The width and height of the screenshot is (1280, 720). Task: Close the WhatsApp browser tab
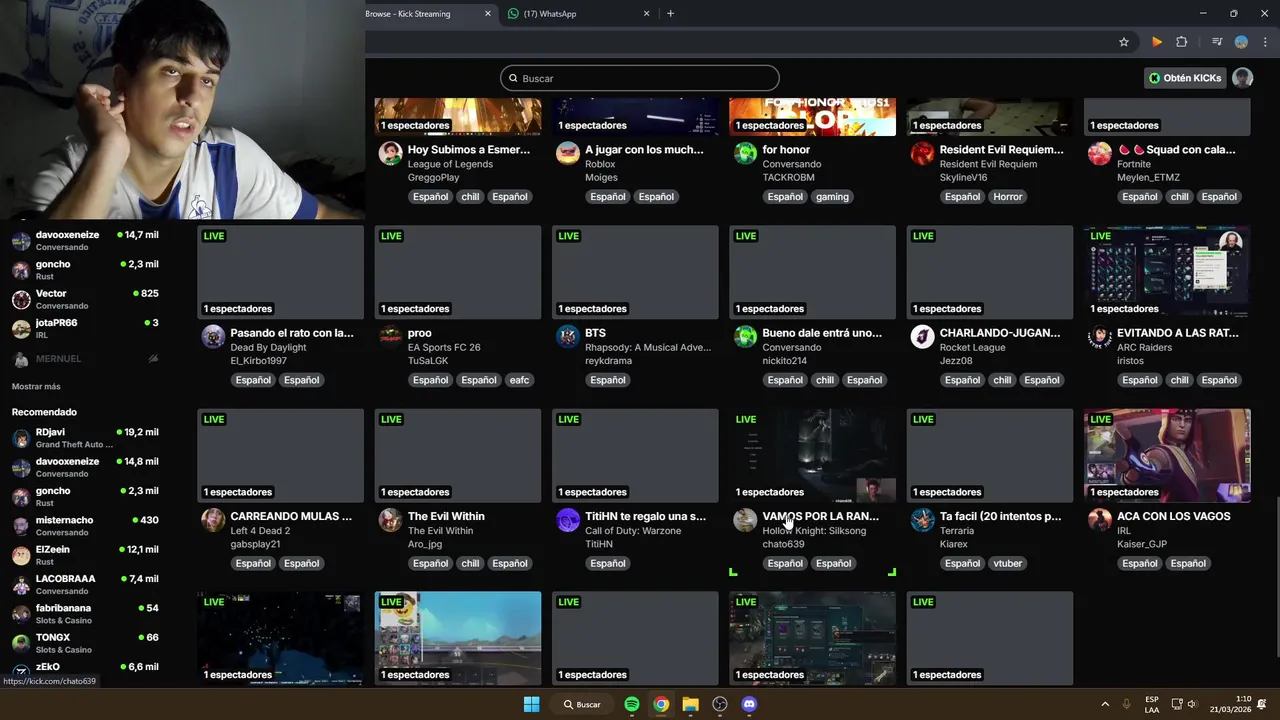[x=646, y=14]
